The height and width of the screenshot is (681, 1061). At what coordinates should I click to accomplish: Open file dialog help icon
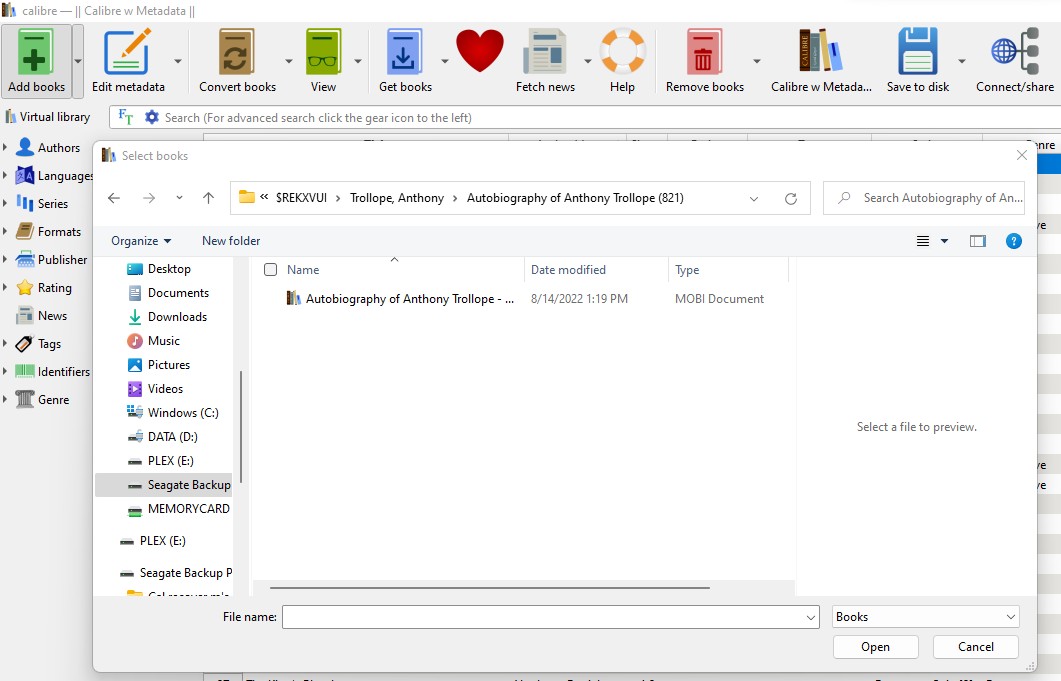pyautogui.click(x=1014, y=241)
